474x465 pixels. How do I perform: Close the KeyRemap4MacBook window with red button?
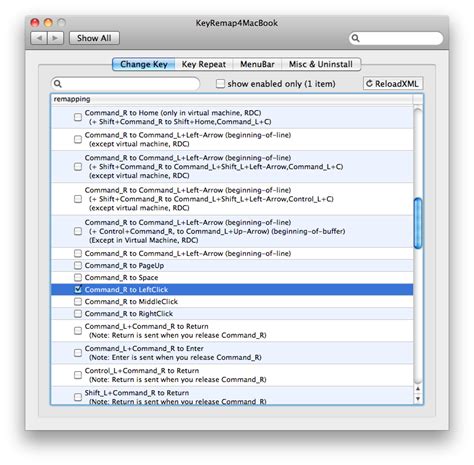35,22
